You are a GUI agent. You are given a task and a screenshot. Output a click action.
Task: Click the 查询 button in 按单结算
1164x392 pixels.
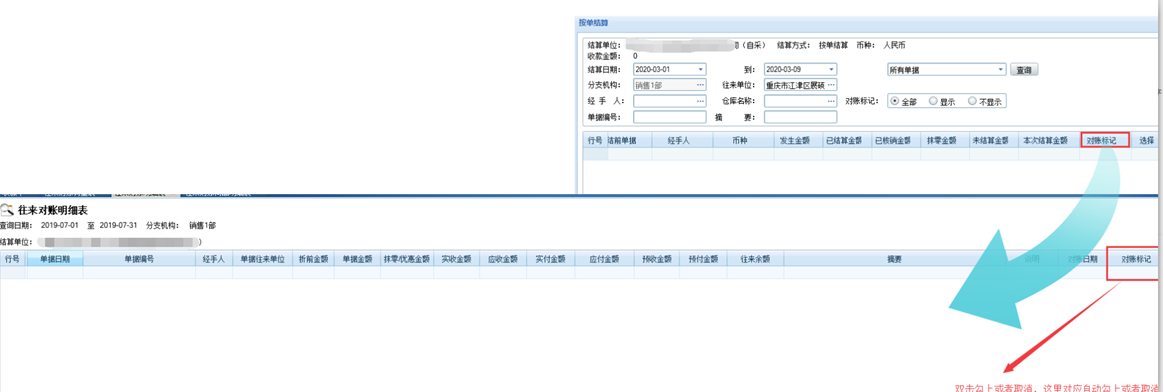1024,70
